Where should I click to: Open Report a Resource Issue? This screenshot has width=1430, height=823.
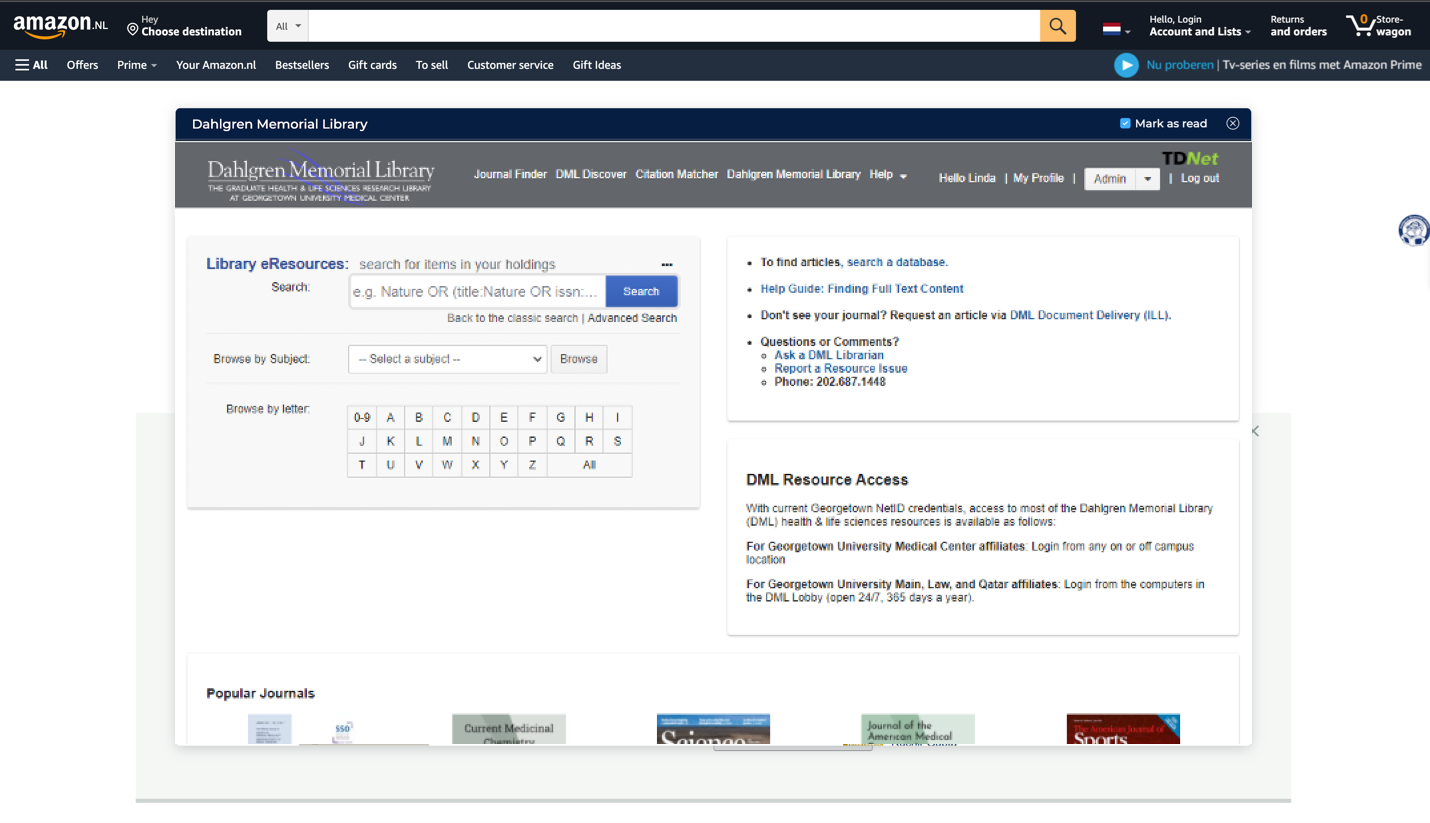tap(841, 368)
